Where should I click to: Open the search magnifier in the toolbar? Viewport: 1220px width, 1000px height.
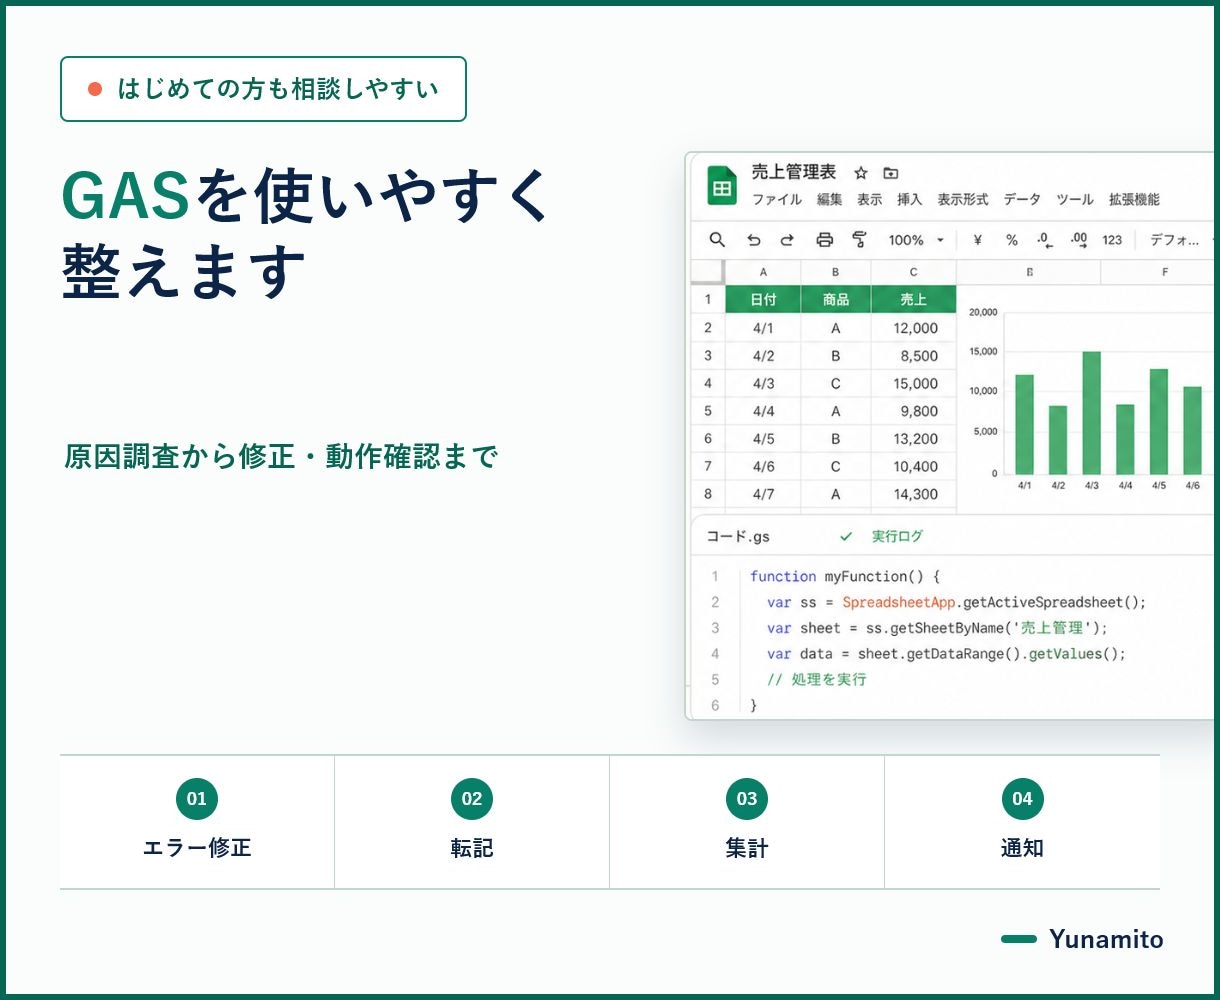(x=717, y=239)
